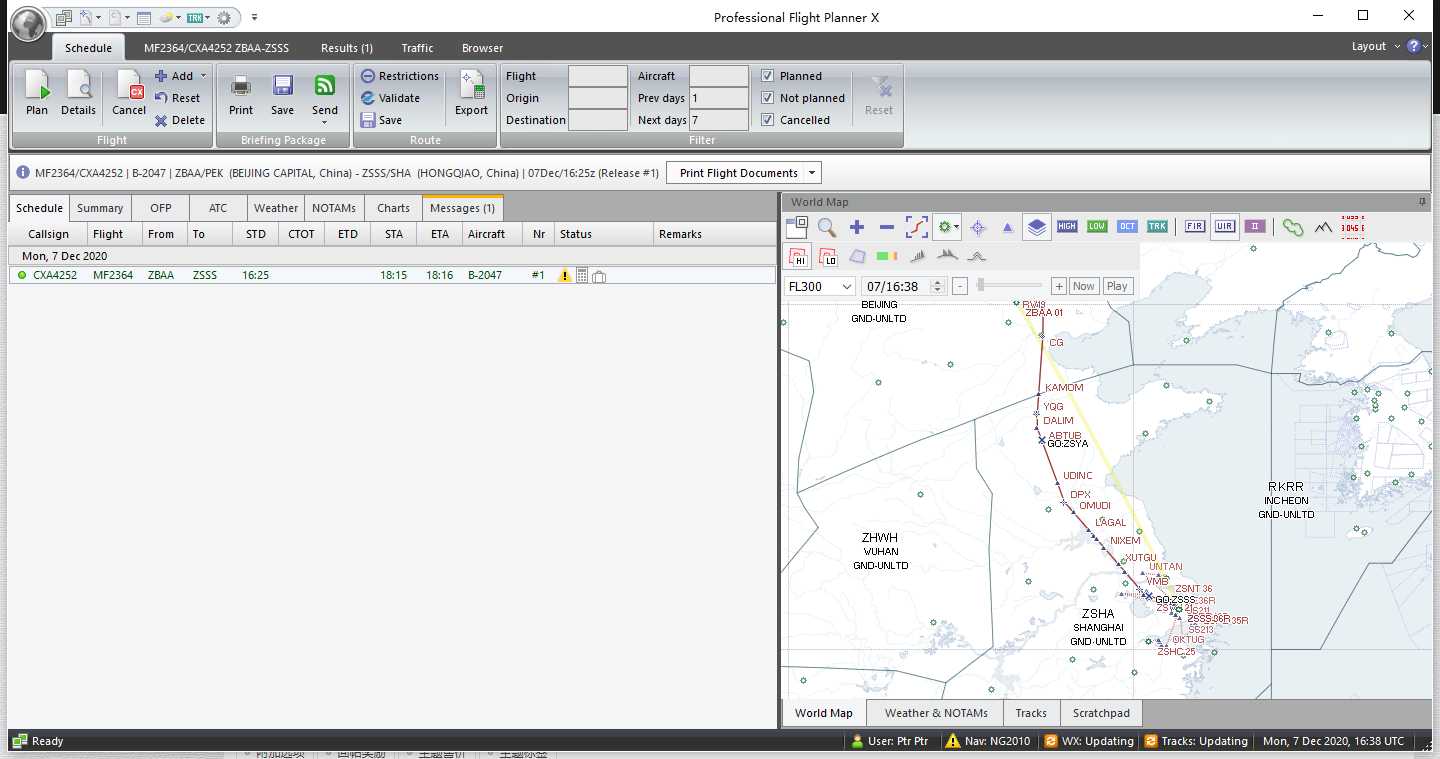
Task: Toggle DCT directs display
Action: (x=1127, y=227)
